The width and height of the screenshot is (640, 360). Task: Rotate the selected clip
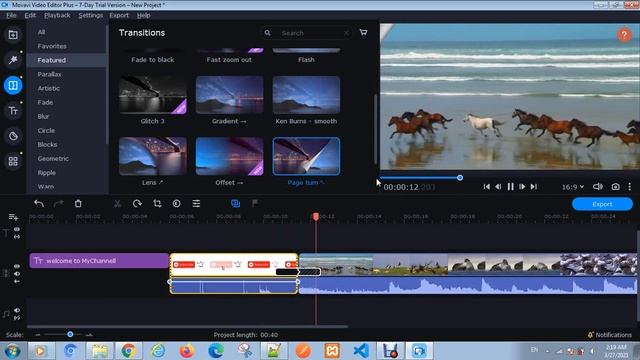[137, 203]
